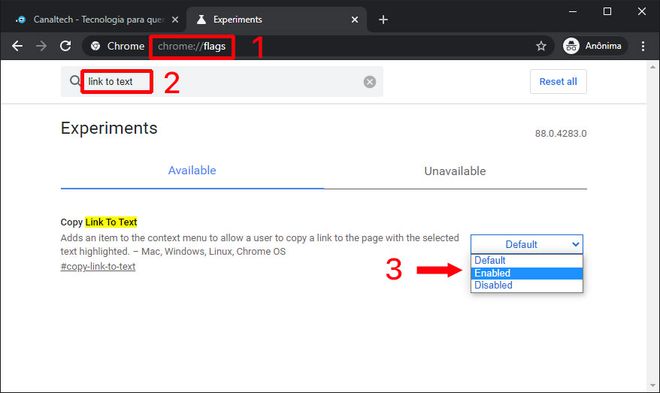Switch to the Canaltech browser tab

pos(98,20)
